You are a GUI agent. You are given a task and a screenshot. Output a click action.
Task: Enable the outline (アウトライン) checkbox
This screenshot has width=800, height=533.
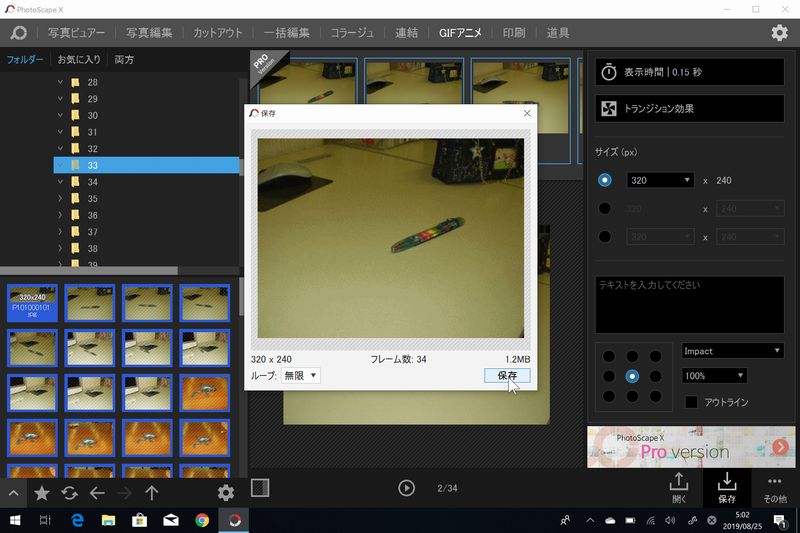[691, 402]
